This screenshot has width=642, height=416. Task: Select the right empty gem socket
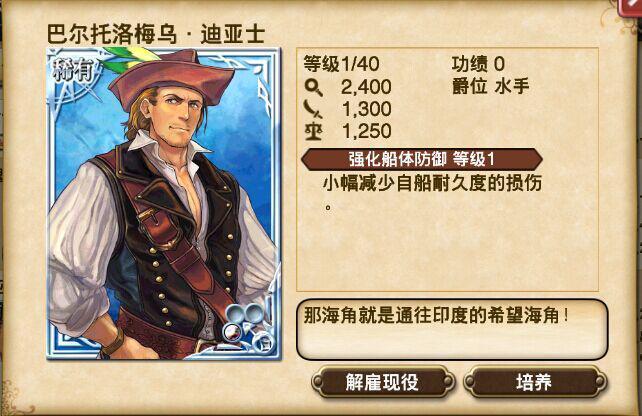[254, 314]
